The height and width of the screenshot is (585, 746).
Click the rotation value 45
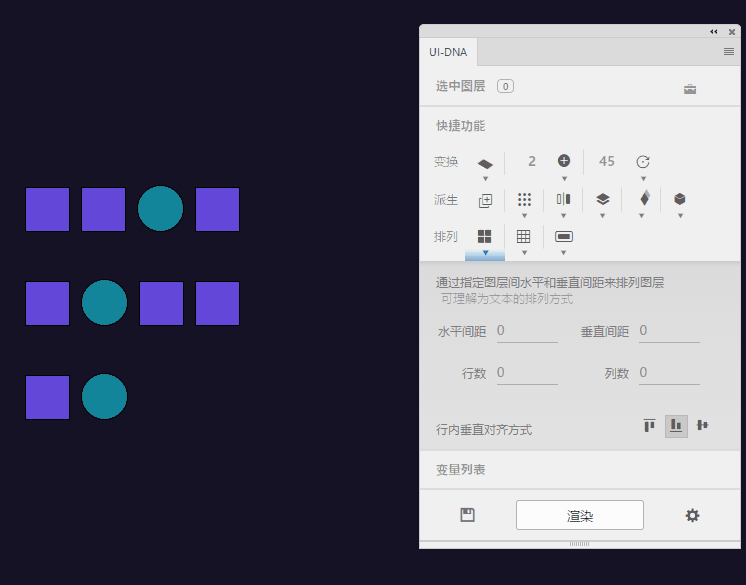coord(607,161)
